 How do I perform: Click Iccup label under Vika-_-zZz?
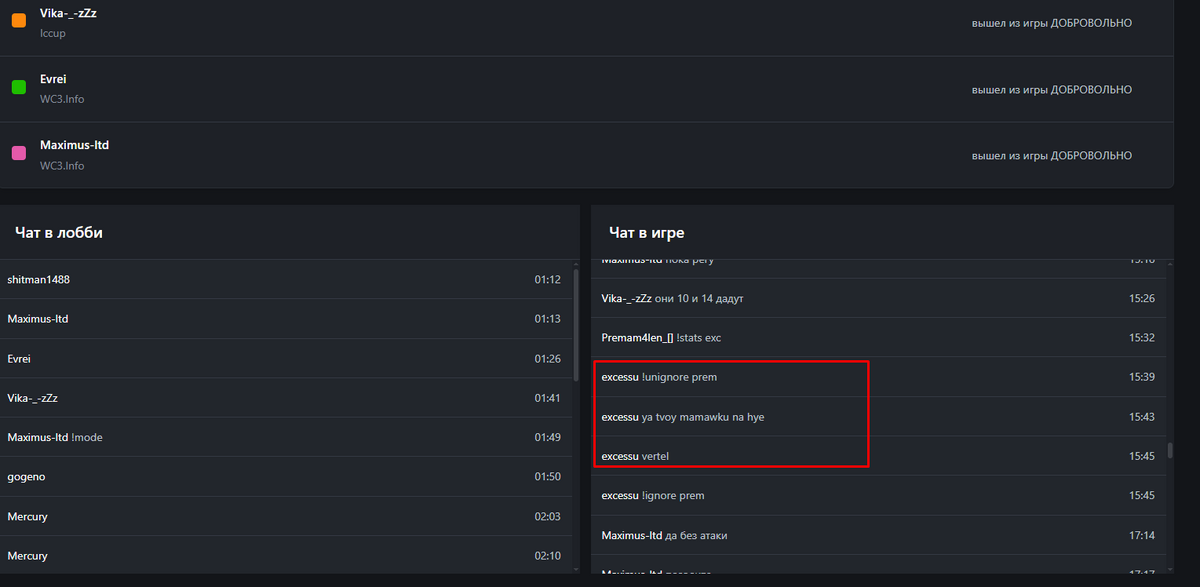coord(53,34)
